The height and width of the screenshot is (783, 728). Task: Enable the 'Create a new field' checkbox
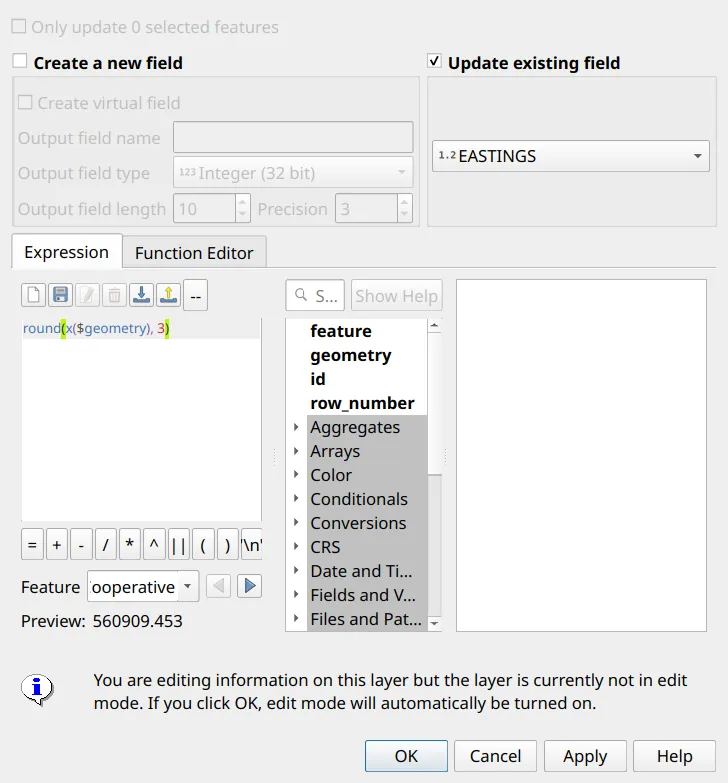(x=19, y=61)
